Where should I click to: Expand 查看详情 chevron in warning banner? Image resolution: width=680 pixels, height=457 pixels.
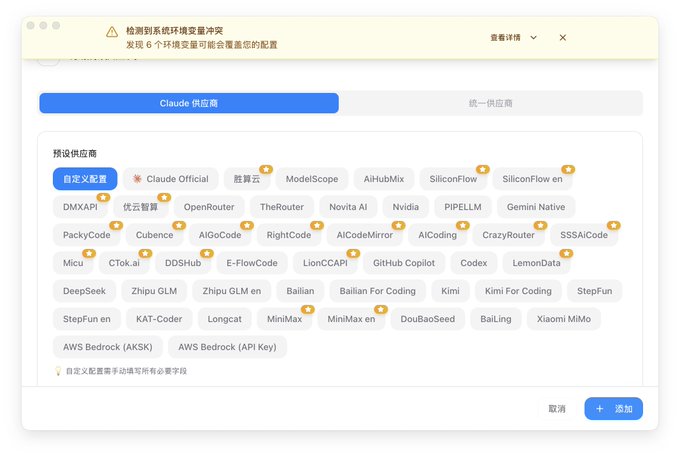click(x=533, y=38)
